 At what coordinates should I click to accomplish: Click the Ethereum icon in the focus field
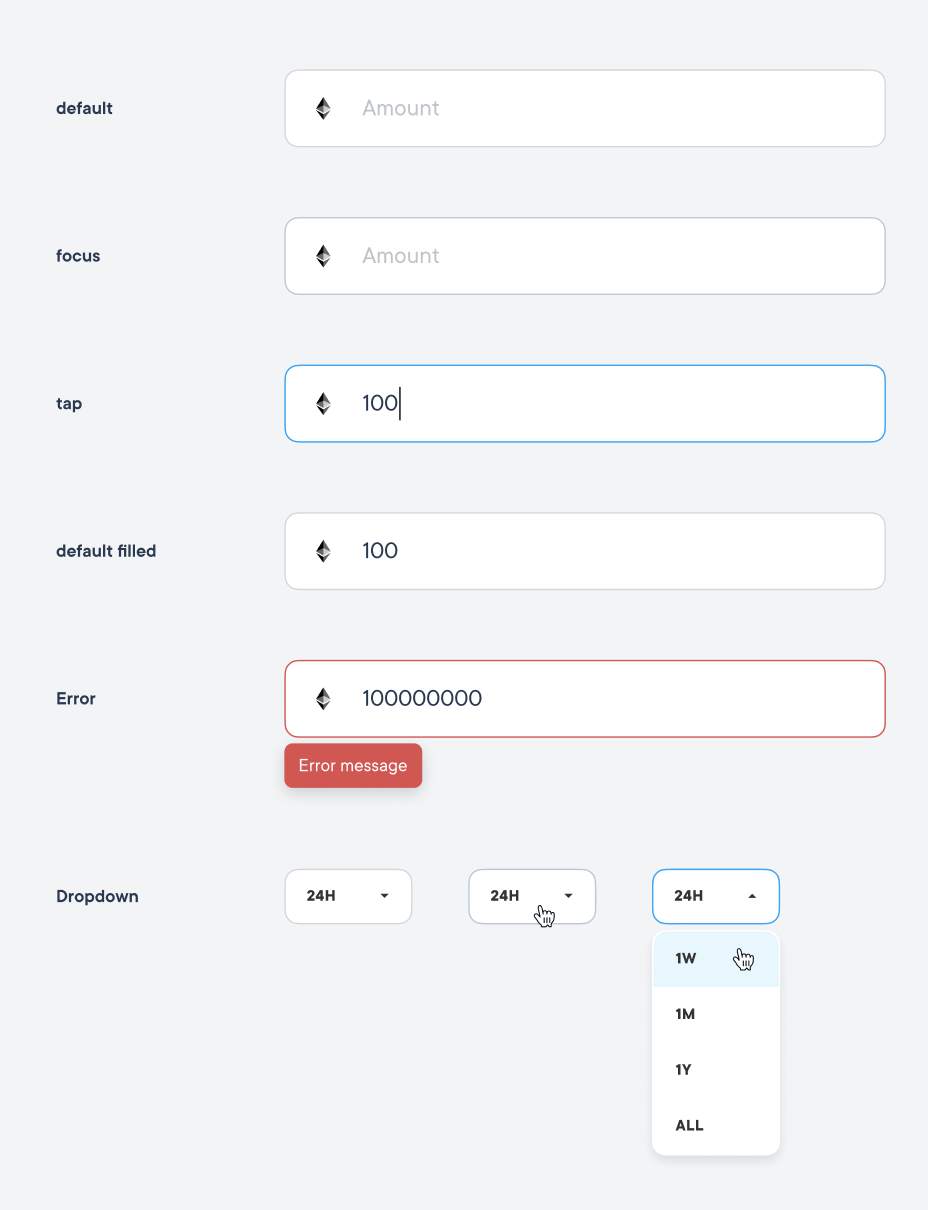[322, 255]
